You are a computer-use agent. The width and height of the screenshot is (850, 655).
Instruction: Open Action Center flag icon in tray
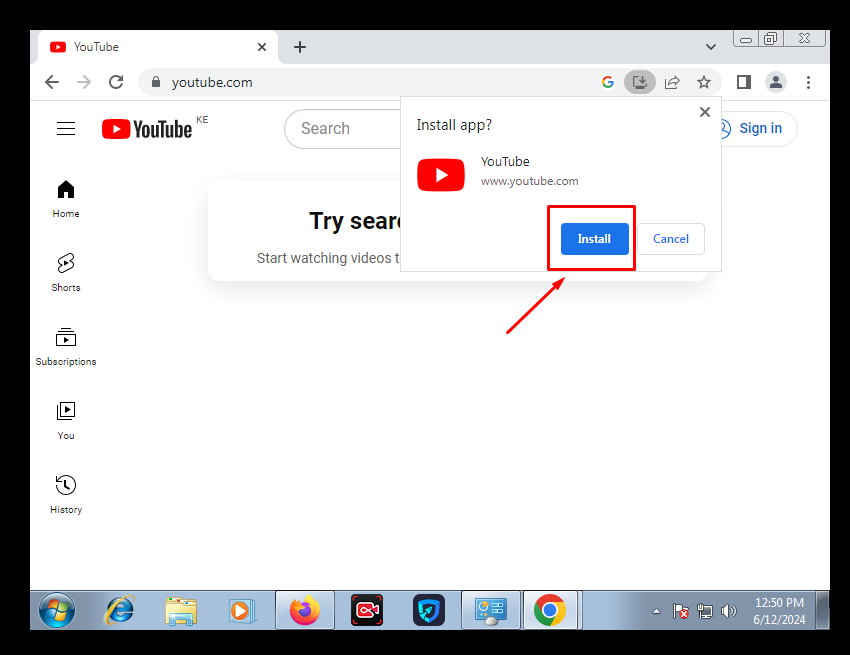click(680, 612)
